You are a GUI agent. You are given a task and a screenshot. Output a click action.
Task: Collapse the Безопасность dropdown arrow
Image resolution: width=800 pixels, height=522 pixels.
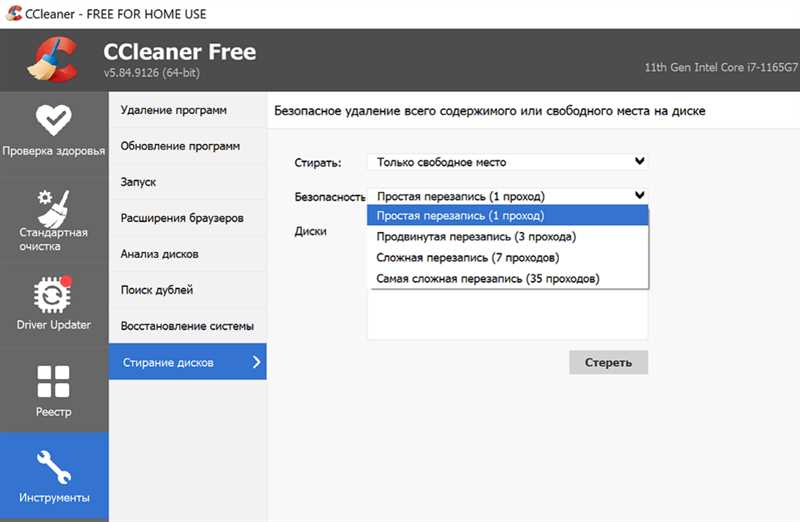(639, 195)
